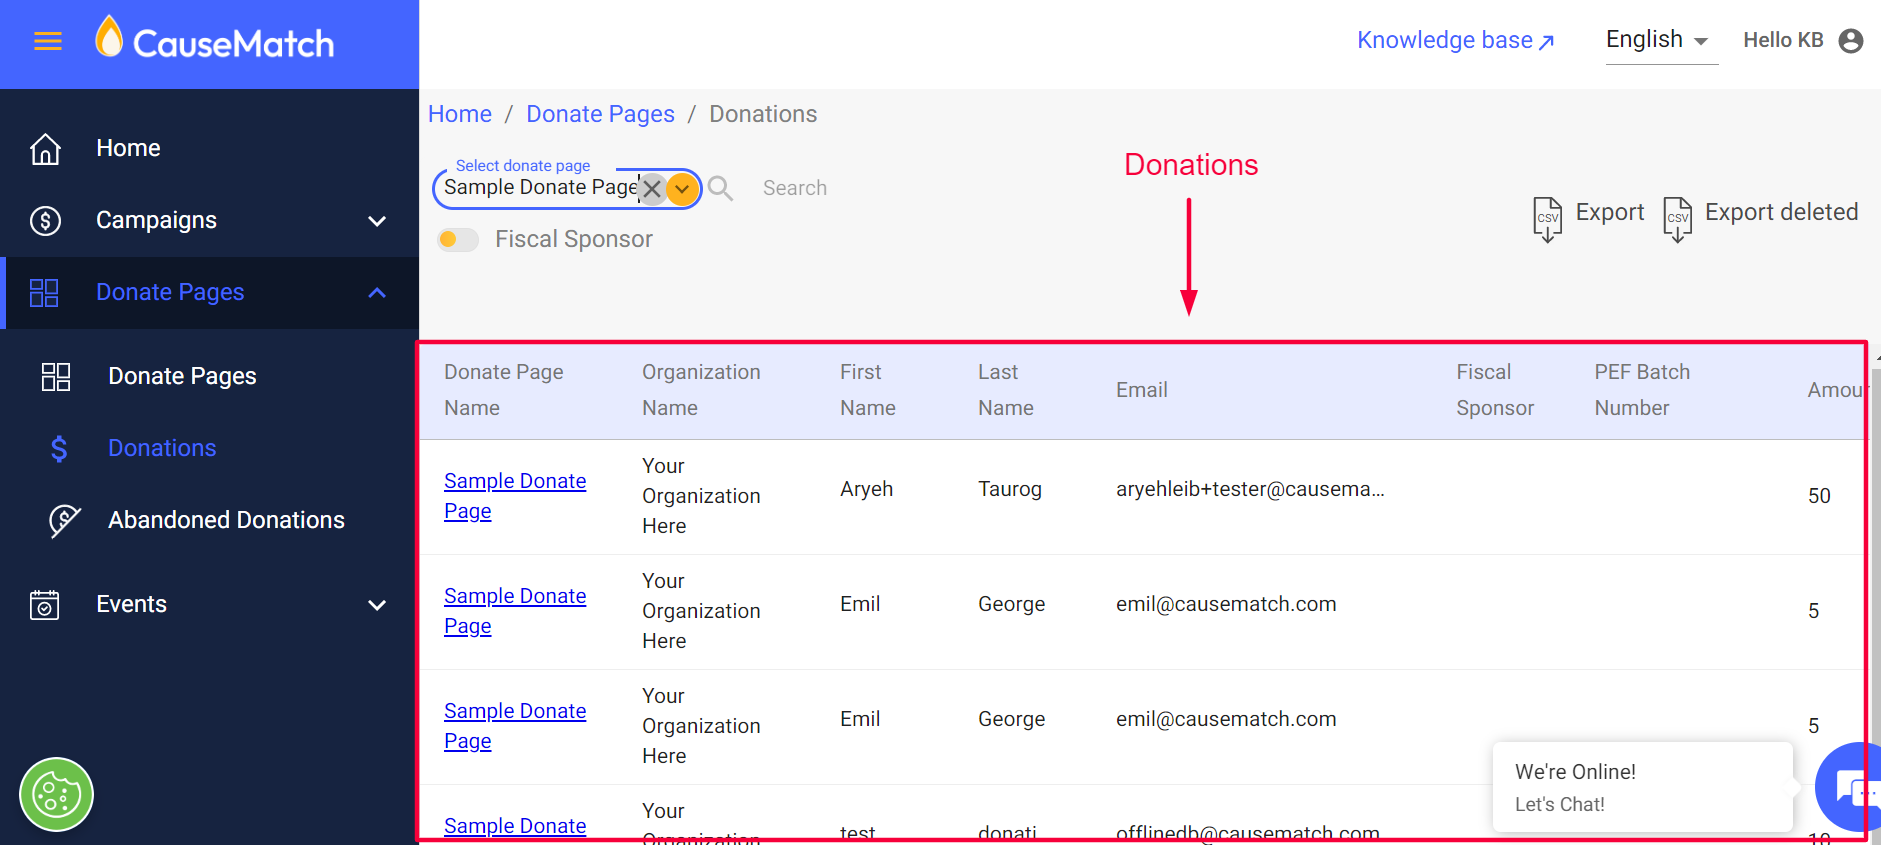Image resolution: width=1881 pixels, height=845 pixels.
Task: Open Sample Donate Page link in first Emil row
Action: 515,611
